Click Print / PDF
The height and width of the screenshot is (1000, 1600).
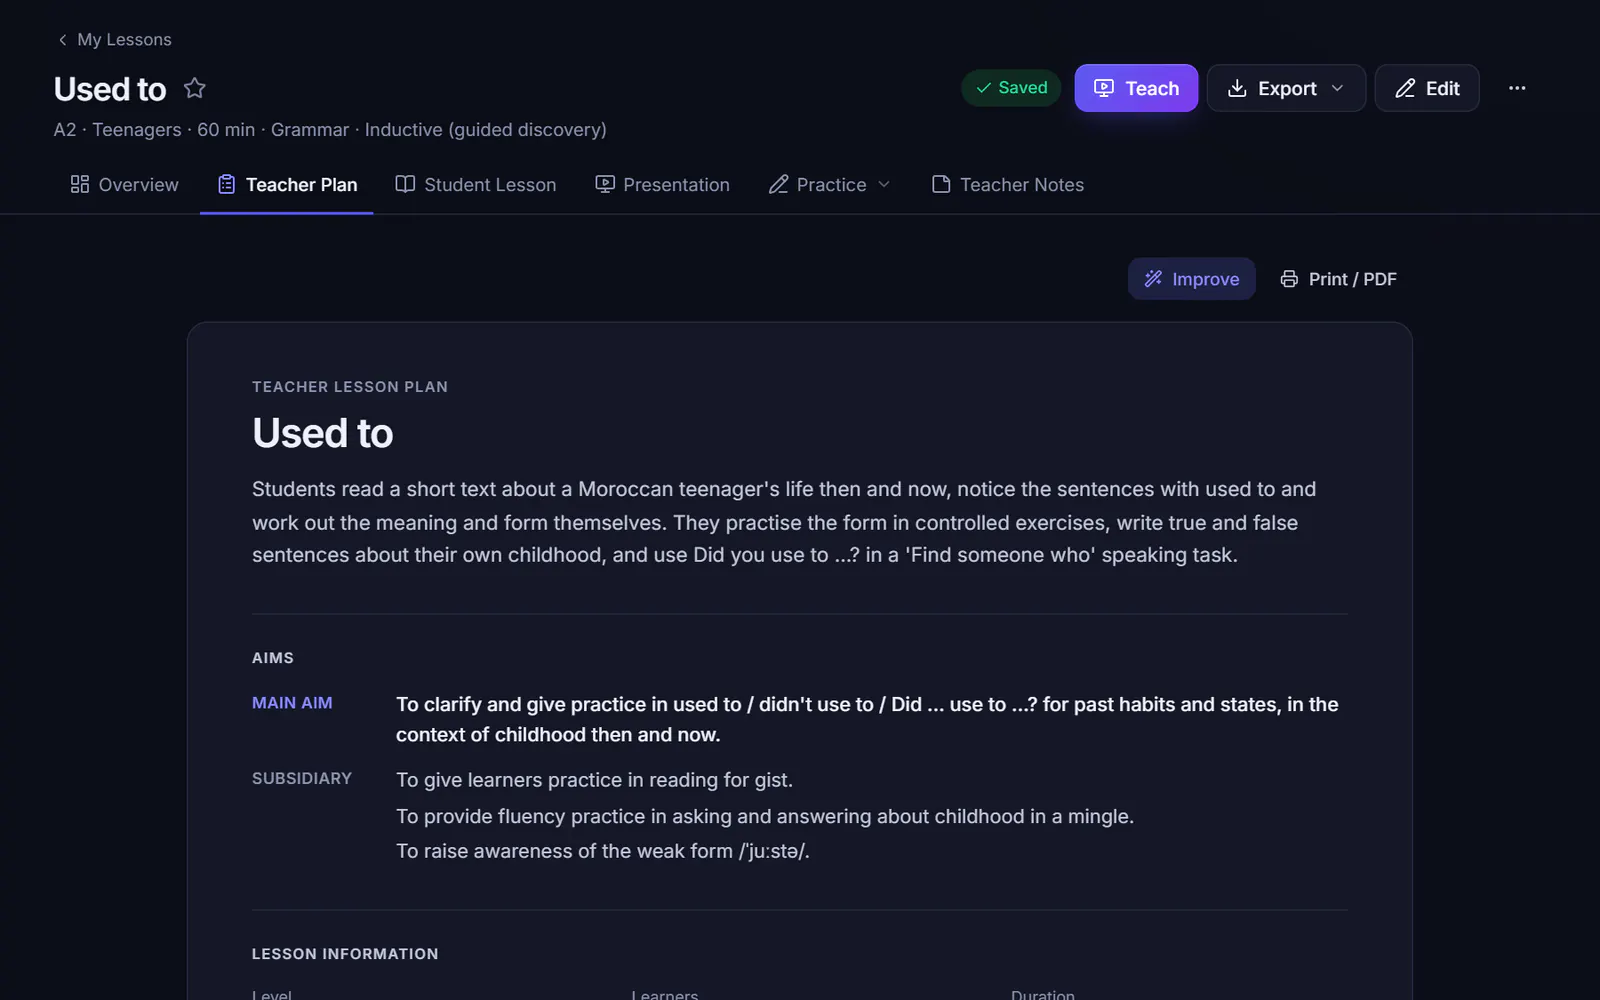1338,279
